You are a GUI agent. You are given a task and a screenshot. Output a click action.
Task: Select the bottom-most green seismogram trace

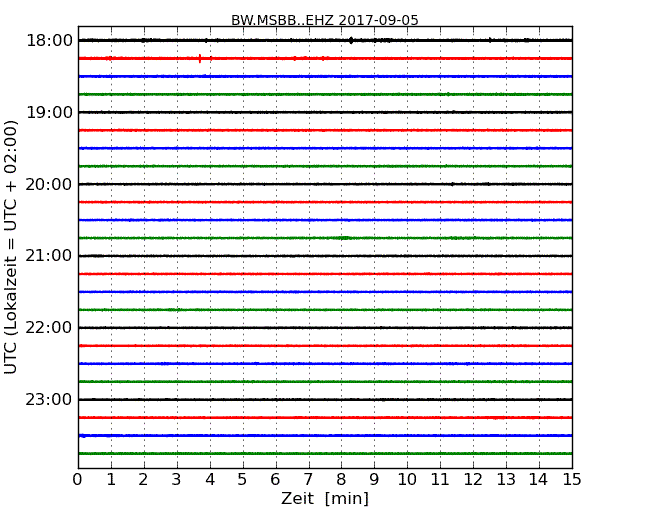tap(325, 454)
